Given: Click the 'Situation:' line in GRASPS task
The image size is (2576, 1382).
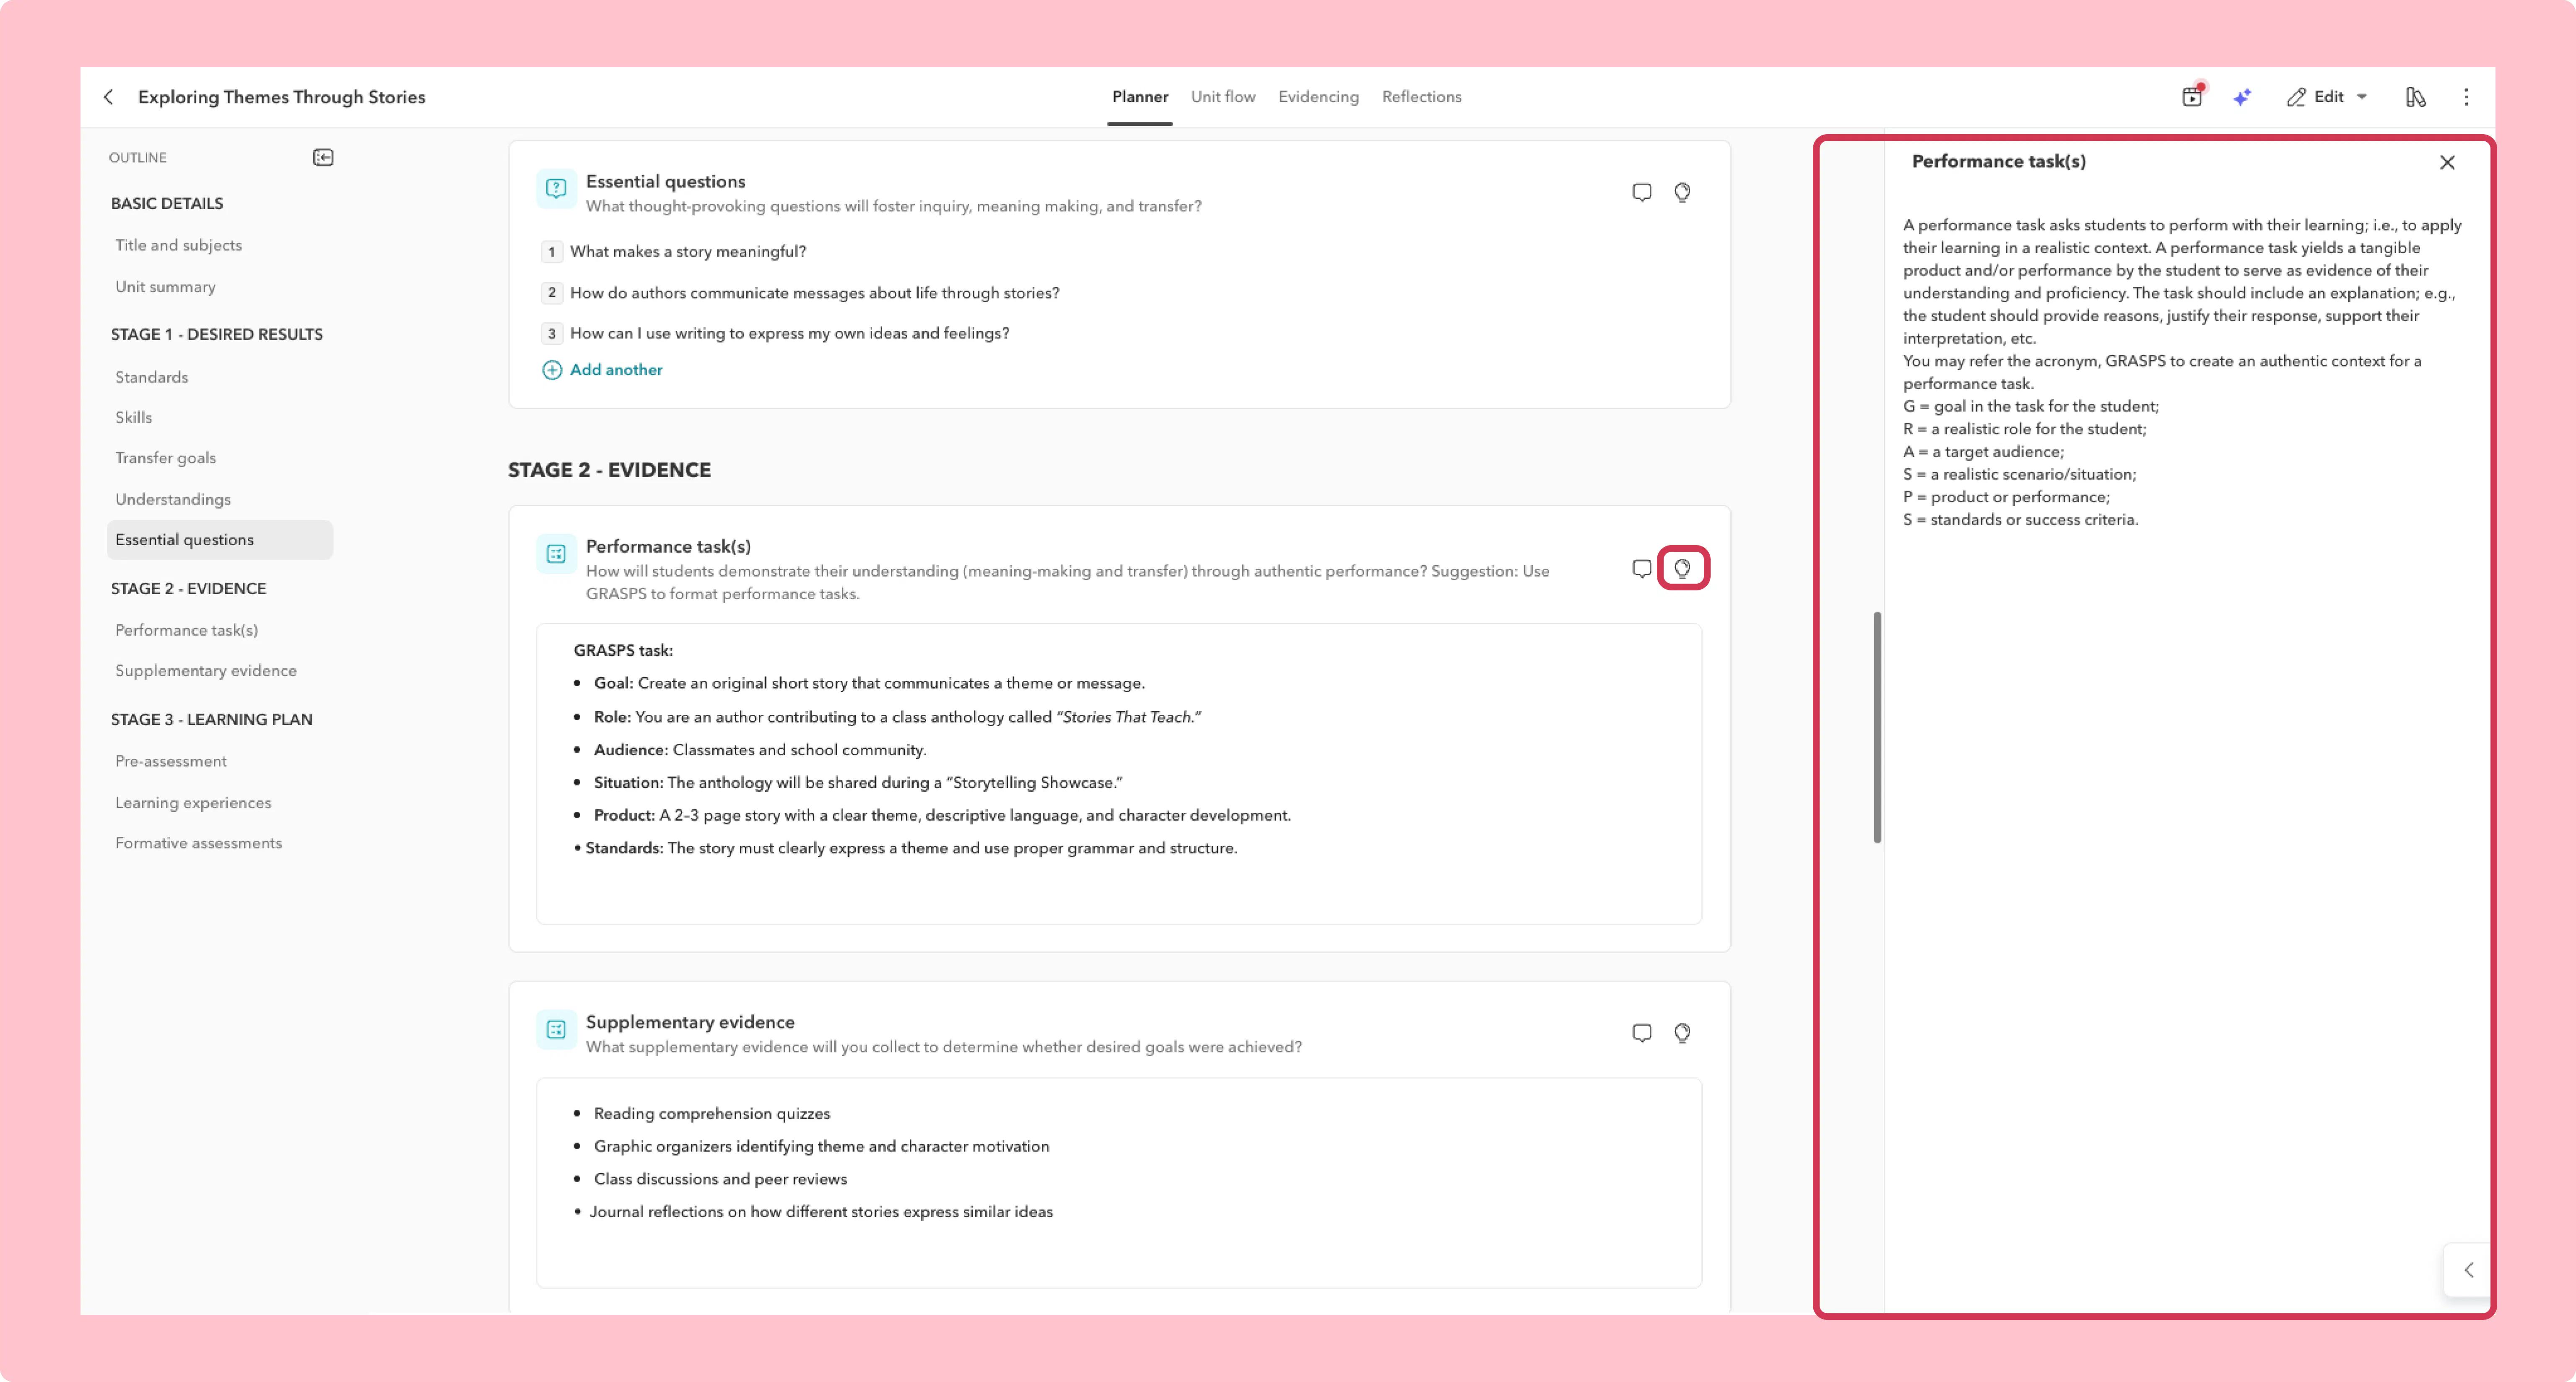Looking at the screenshot, I should point(858,782).
